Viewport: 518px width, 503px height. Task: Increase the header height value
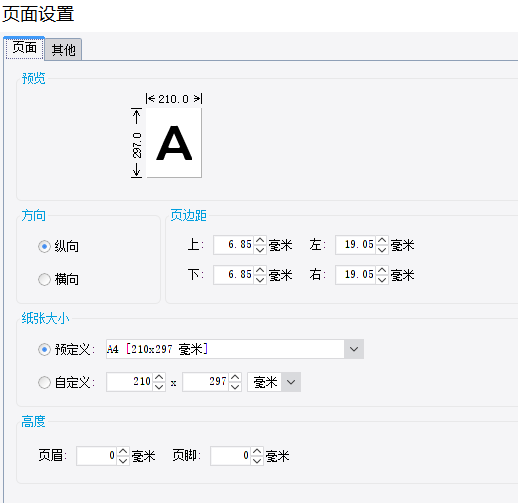[123, 451]
